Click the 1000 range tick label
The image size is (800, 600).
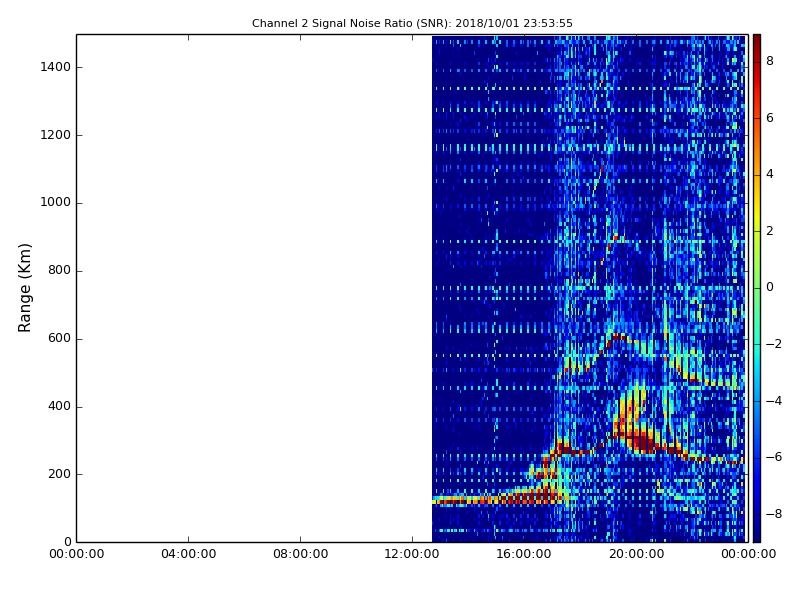tap(56, 203)
